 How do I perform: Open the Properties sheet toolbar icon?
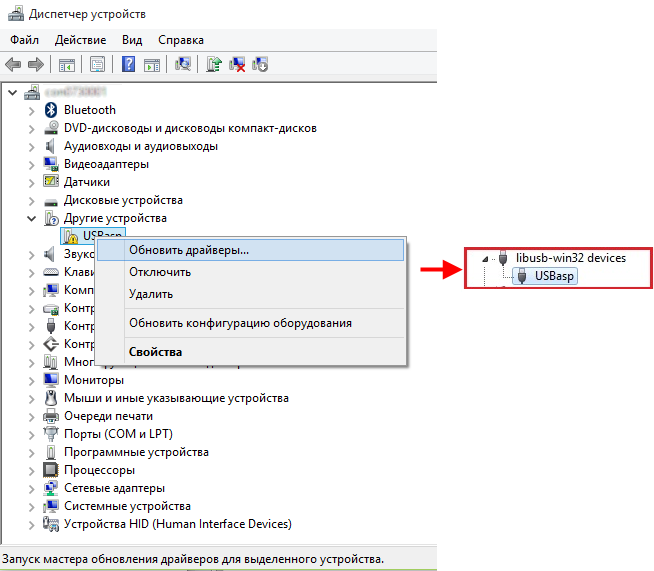[98, 65]
